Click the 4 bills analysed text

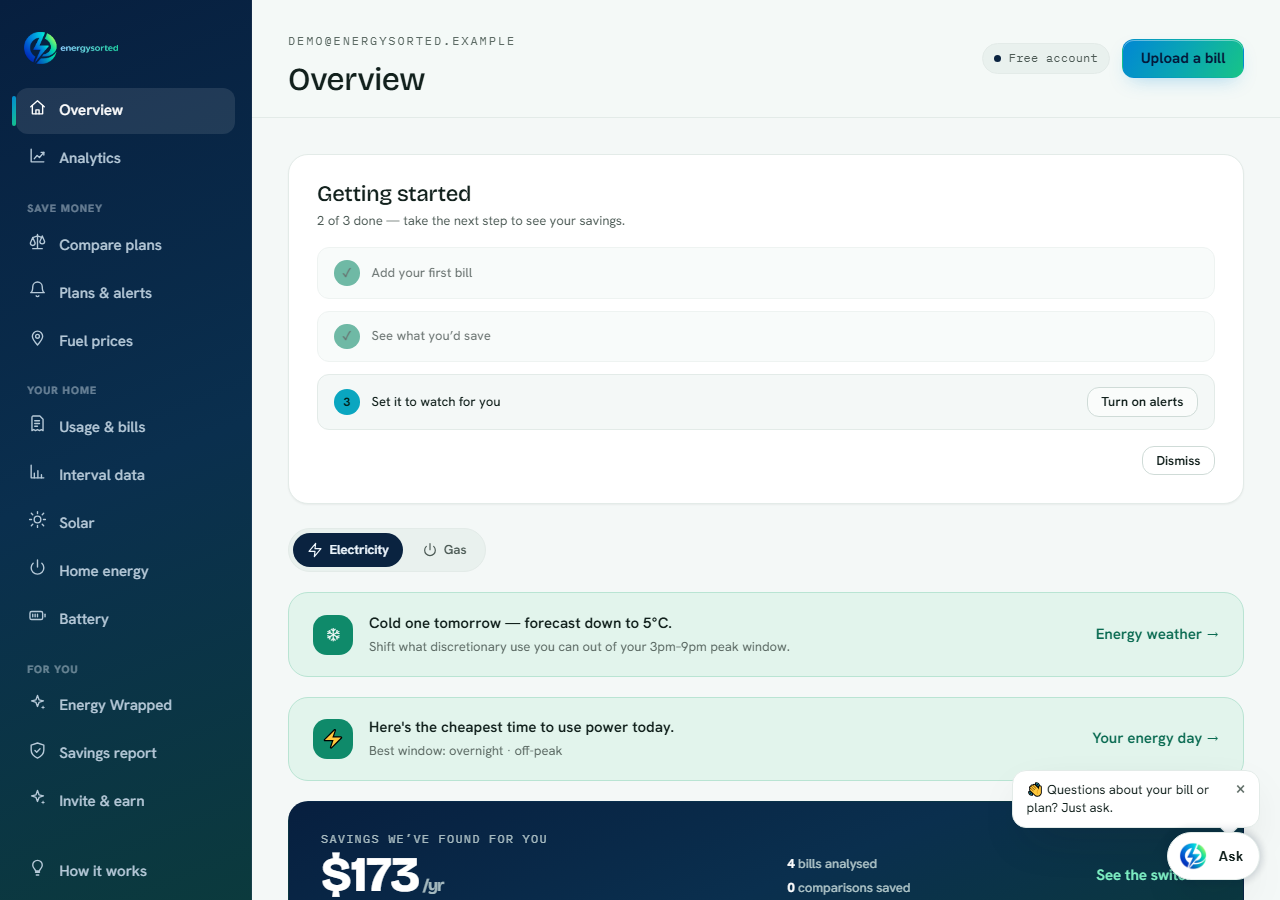point(832,864)
